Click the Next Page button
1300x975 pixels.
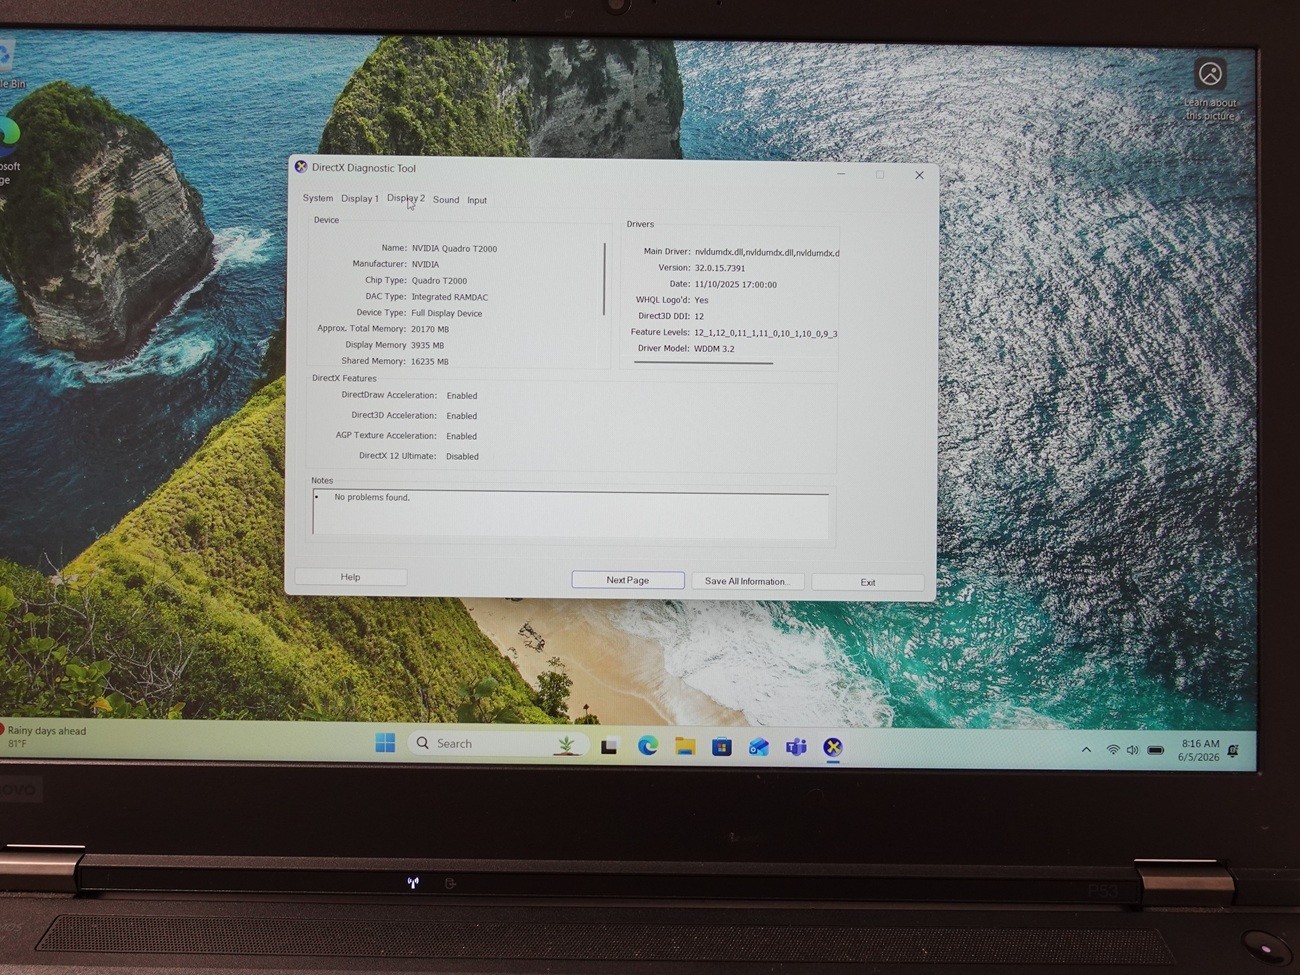tap(628, 580)
